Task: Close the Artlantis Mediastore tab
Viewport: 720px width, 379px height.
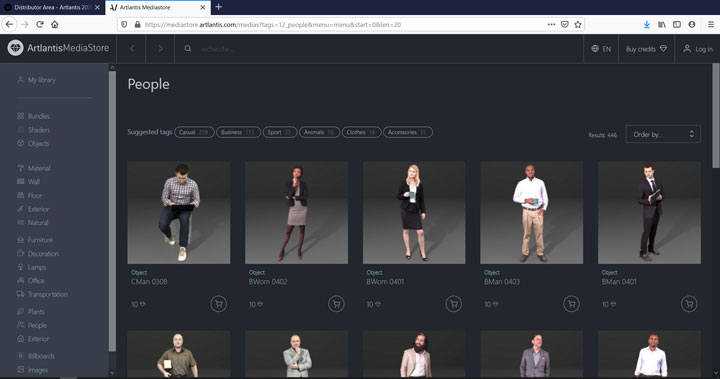Action: click(x=202, y=7)
